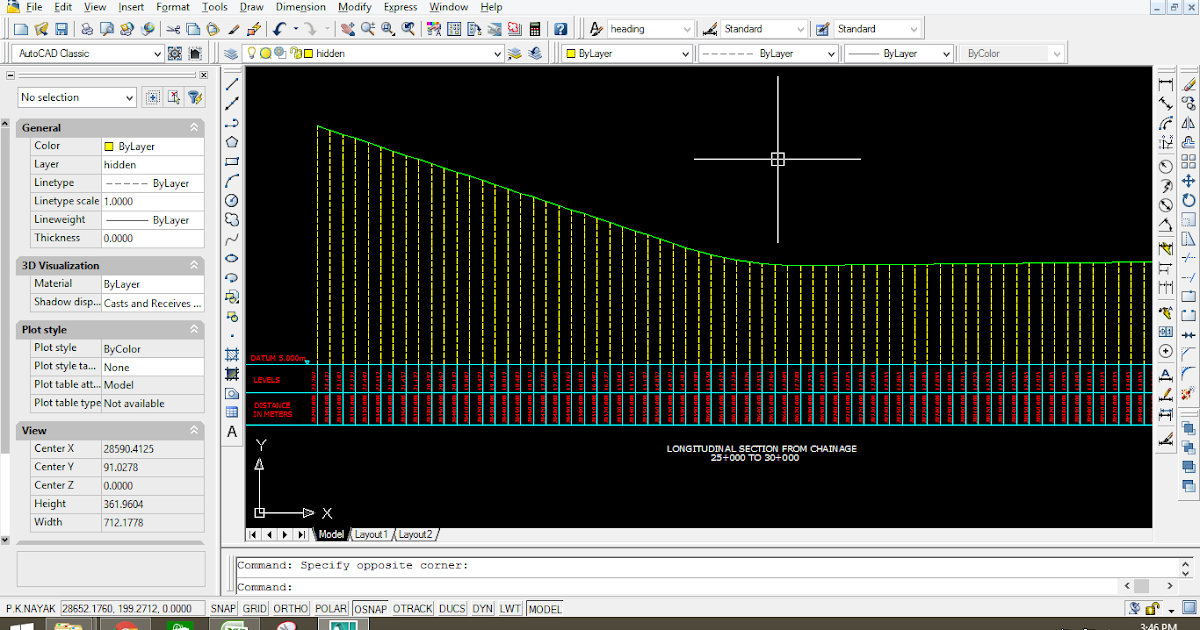This screenshot has width=1200, height=630.
Task: Click the Save icon in the toolbar
Action: click(62, 29)
